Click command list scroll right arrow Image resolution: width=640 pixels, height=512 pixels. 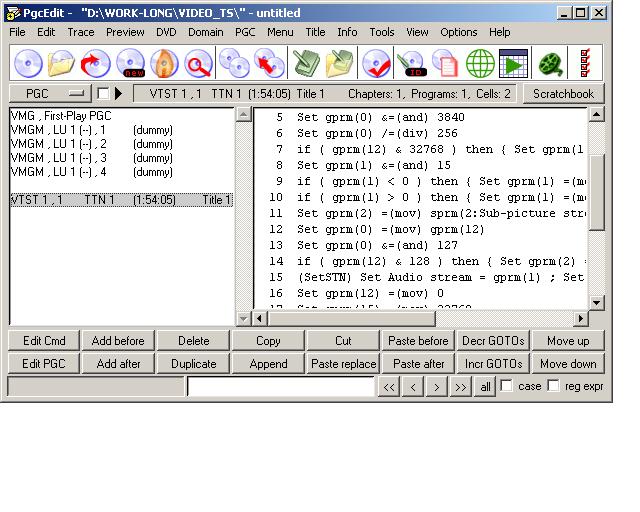coord(581,318)
